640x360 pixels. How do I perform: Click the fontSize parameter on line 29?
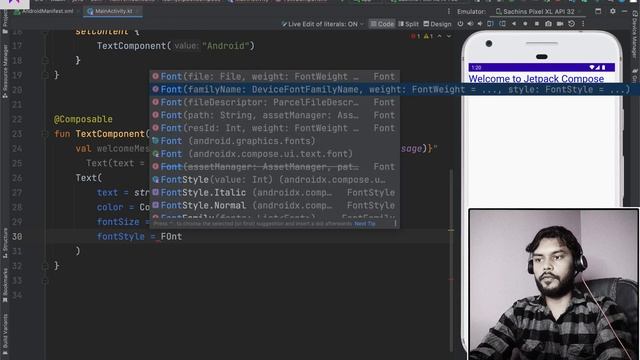pyautogui.click(x=118, y=222)
